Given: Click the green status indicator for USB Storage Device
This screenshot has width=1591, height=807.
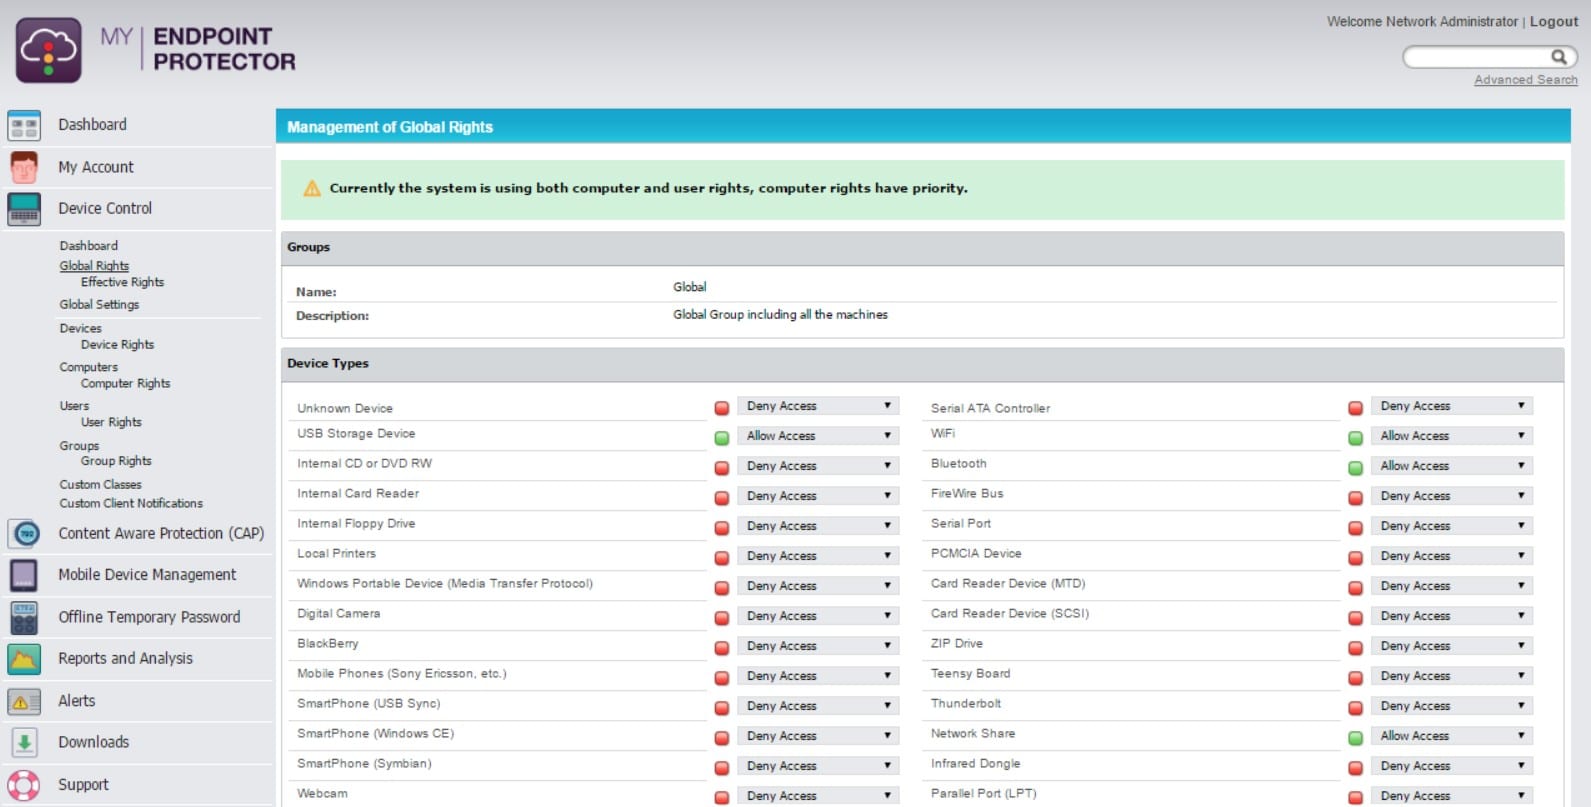Looking at the screenshot, I should click(x=721, y=438).
